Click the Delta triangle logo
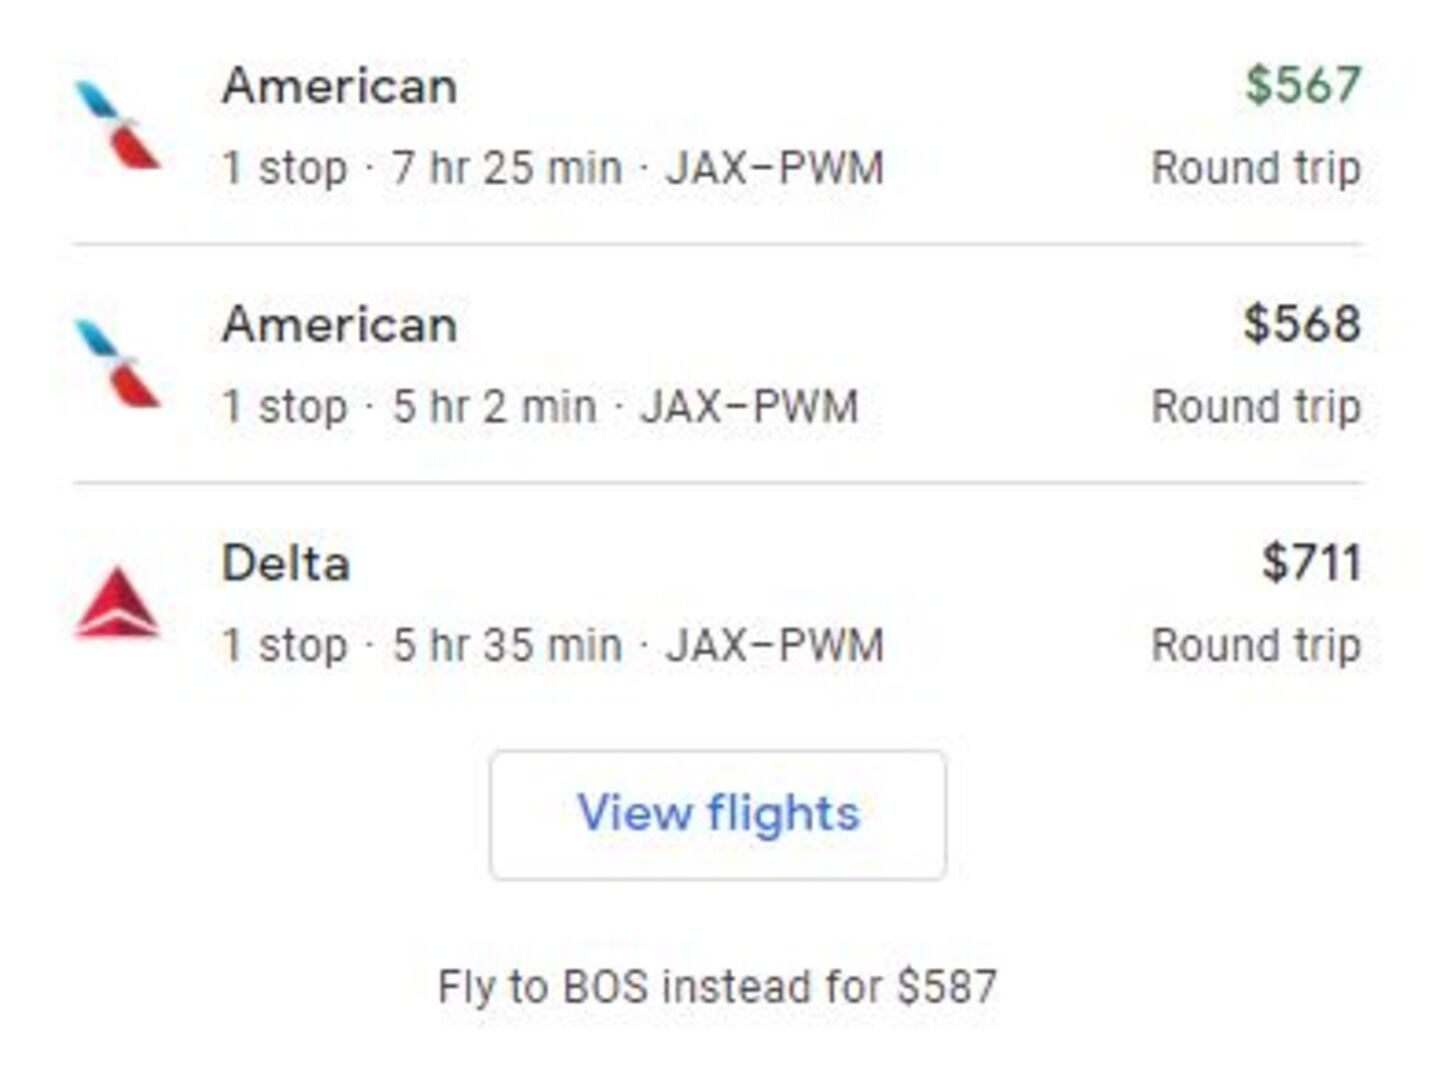Screen dimensions: 1440x1065 click(x=117, y=602)
